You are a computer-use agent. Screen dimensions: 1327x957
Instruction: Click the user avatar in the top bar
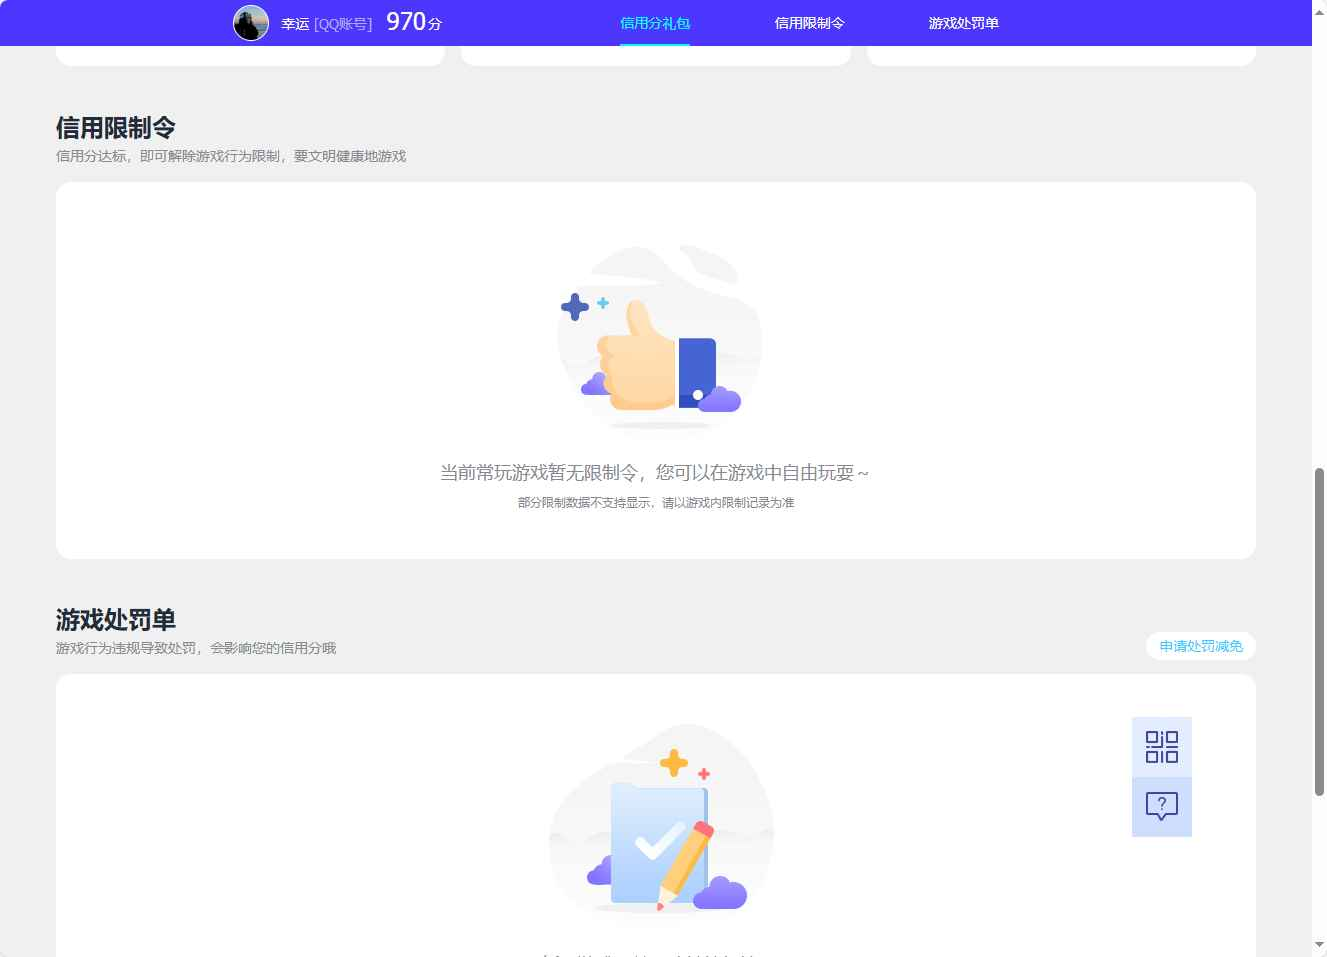(251, 23)
